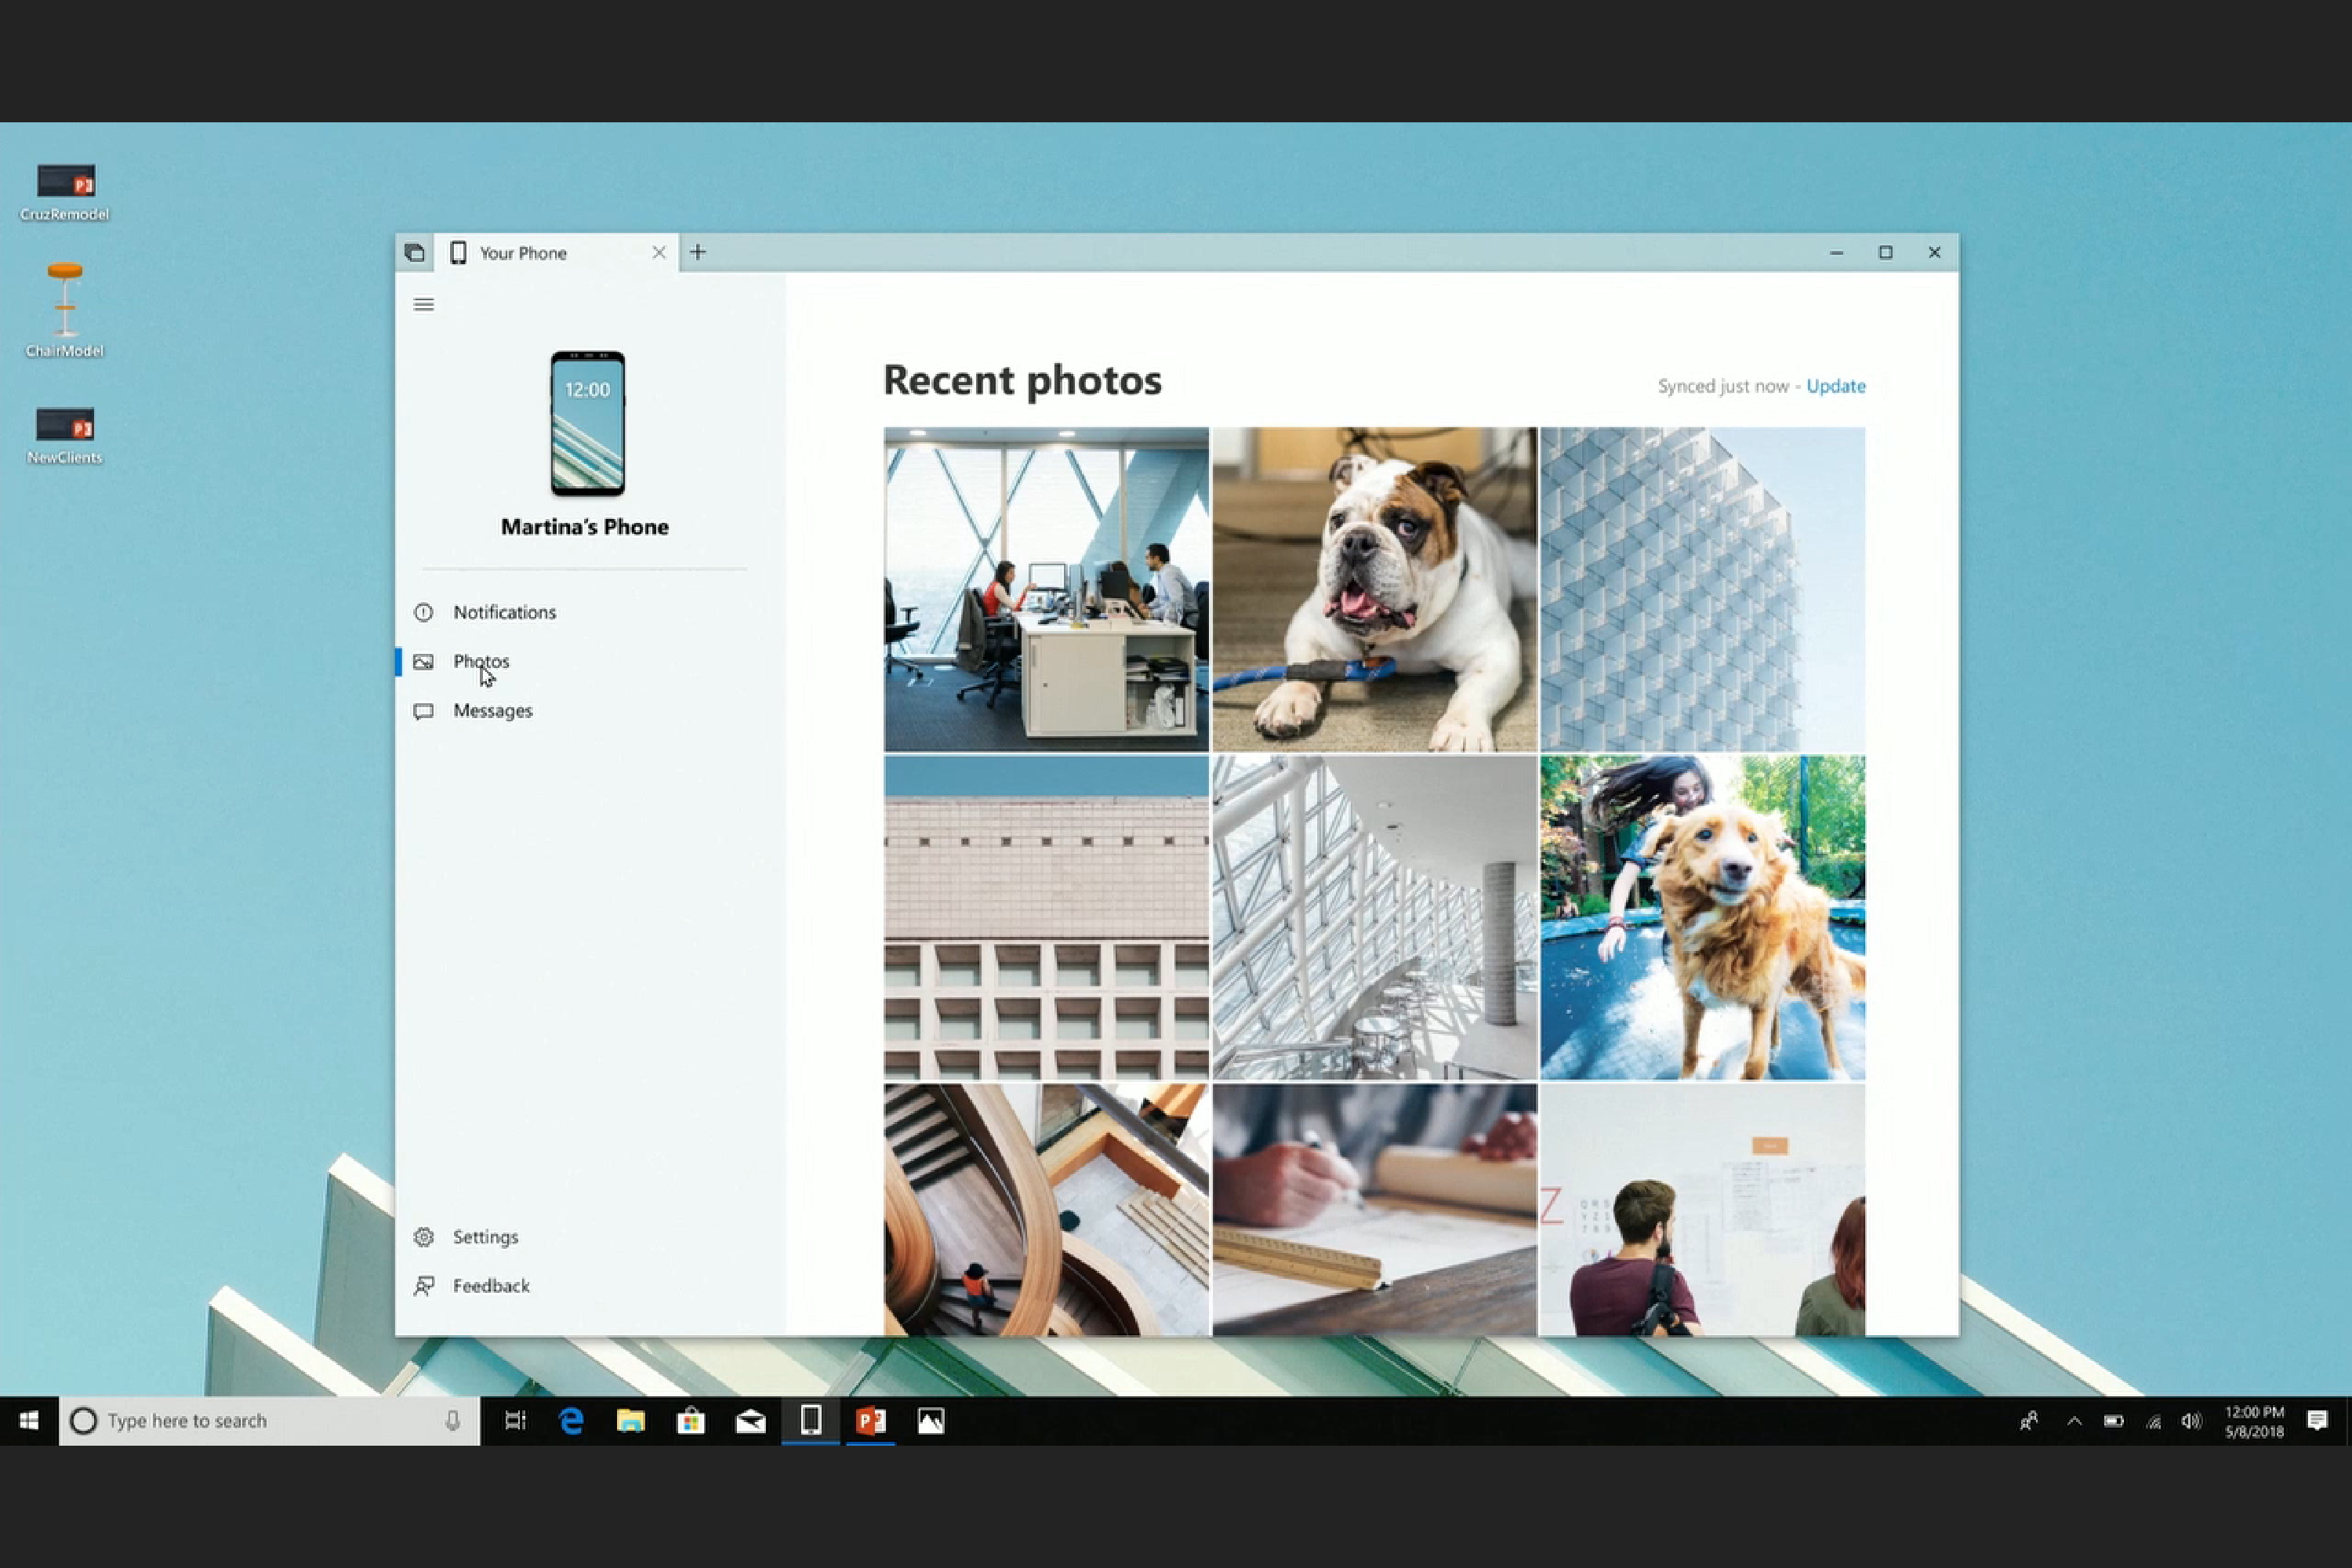
Task: Send Feedback using the sidebar icon
Action: click(492, 1286)
